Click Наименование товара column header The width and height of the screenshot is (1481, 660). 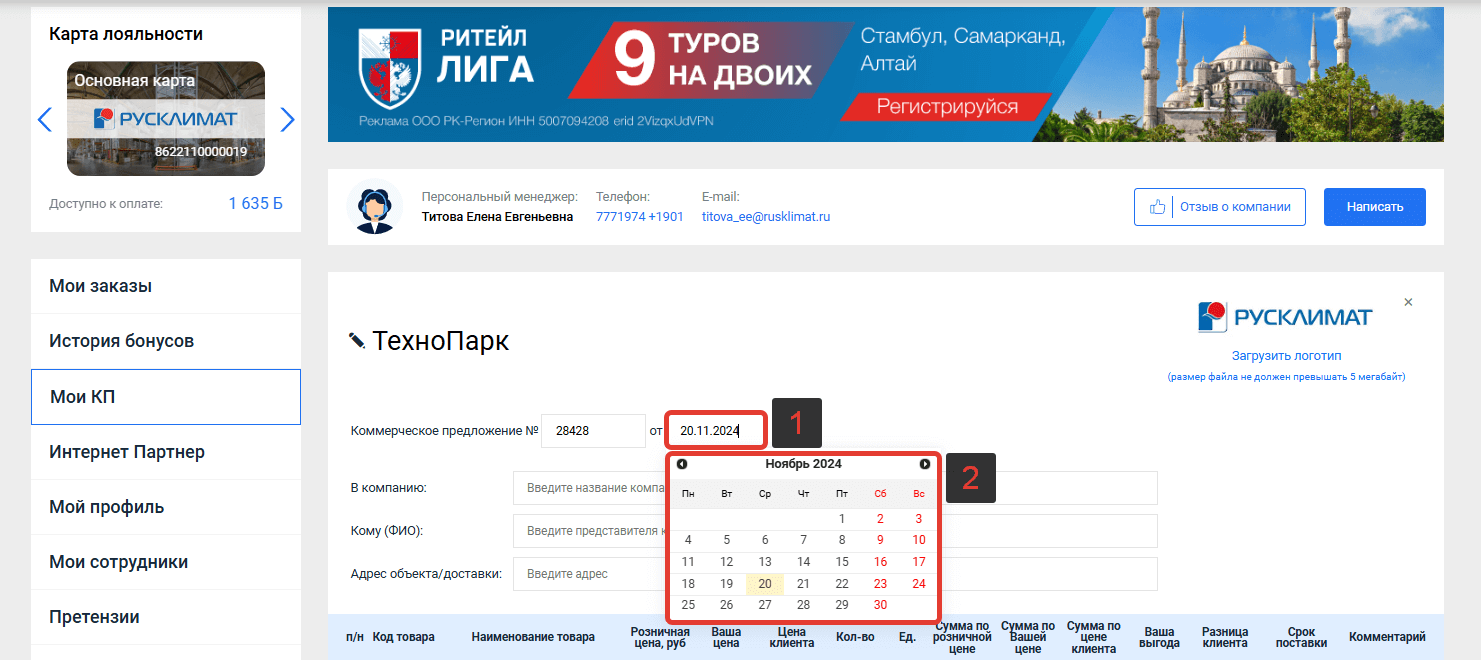[x=533, y=637]
